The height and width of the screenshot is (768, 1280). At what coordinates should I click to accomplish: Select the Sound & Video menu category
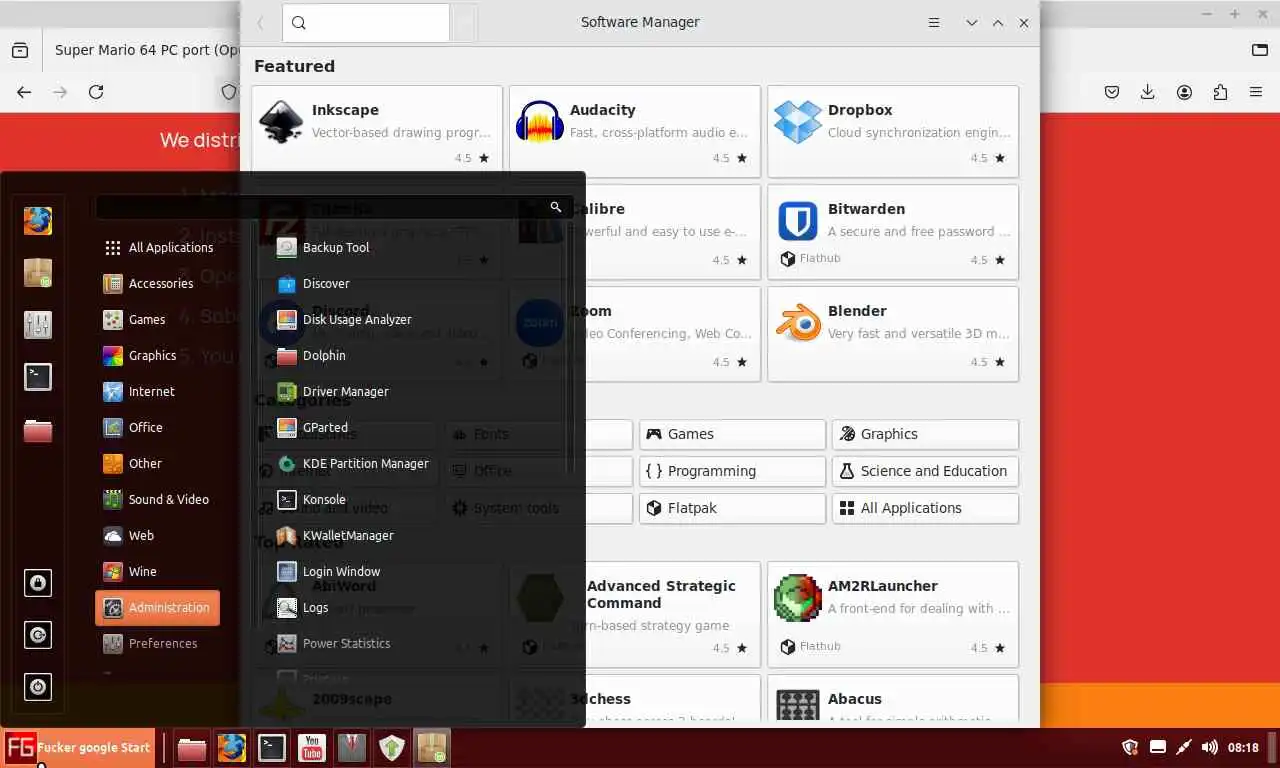click(158, 499)
